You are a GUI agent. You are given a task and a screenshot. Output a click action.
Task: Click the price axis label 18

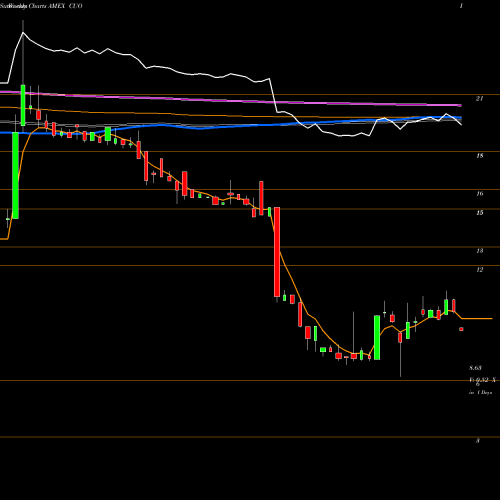click(479, 156)
